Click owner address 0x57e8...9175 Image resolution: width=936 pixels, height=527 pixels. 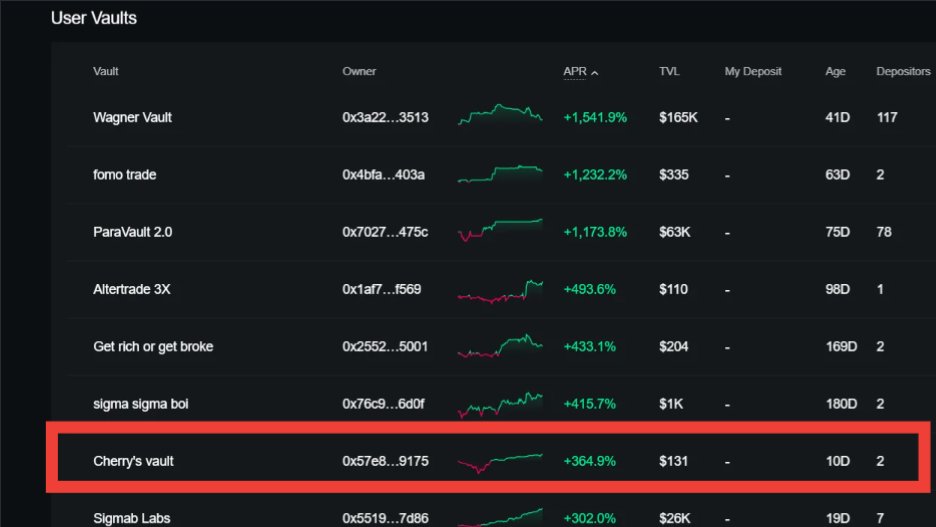385,461
